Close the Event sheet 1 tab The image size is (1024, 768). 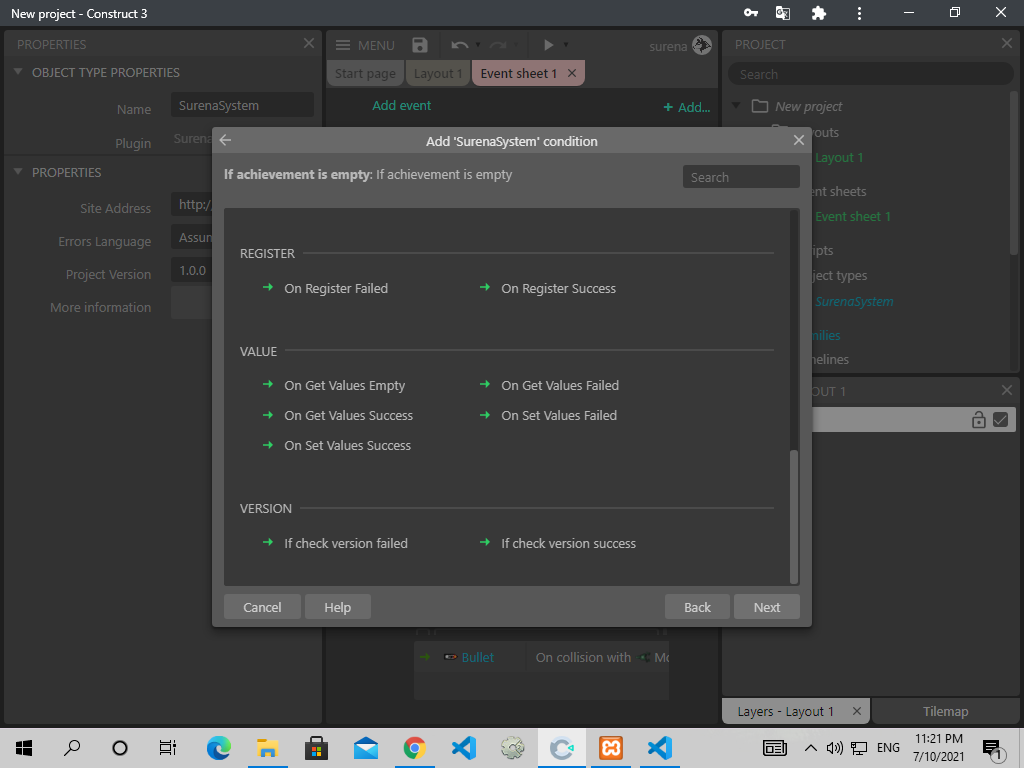tap(572, 73)
